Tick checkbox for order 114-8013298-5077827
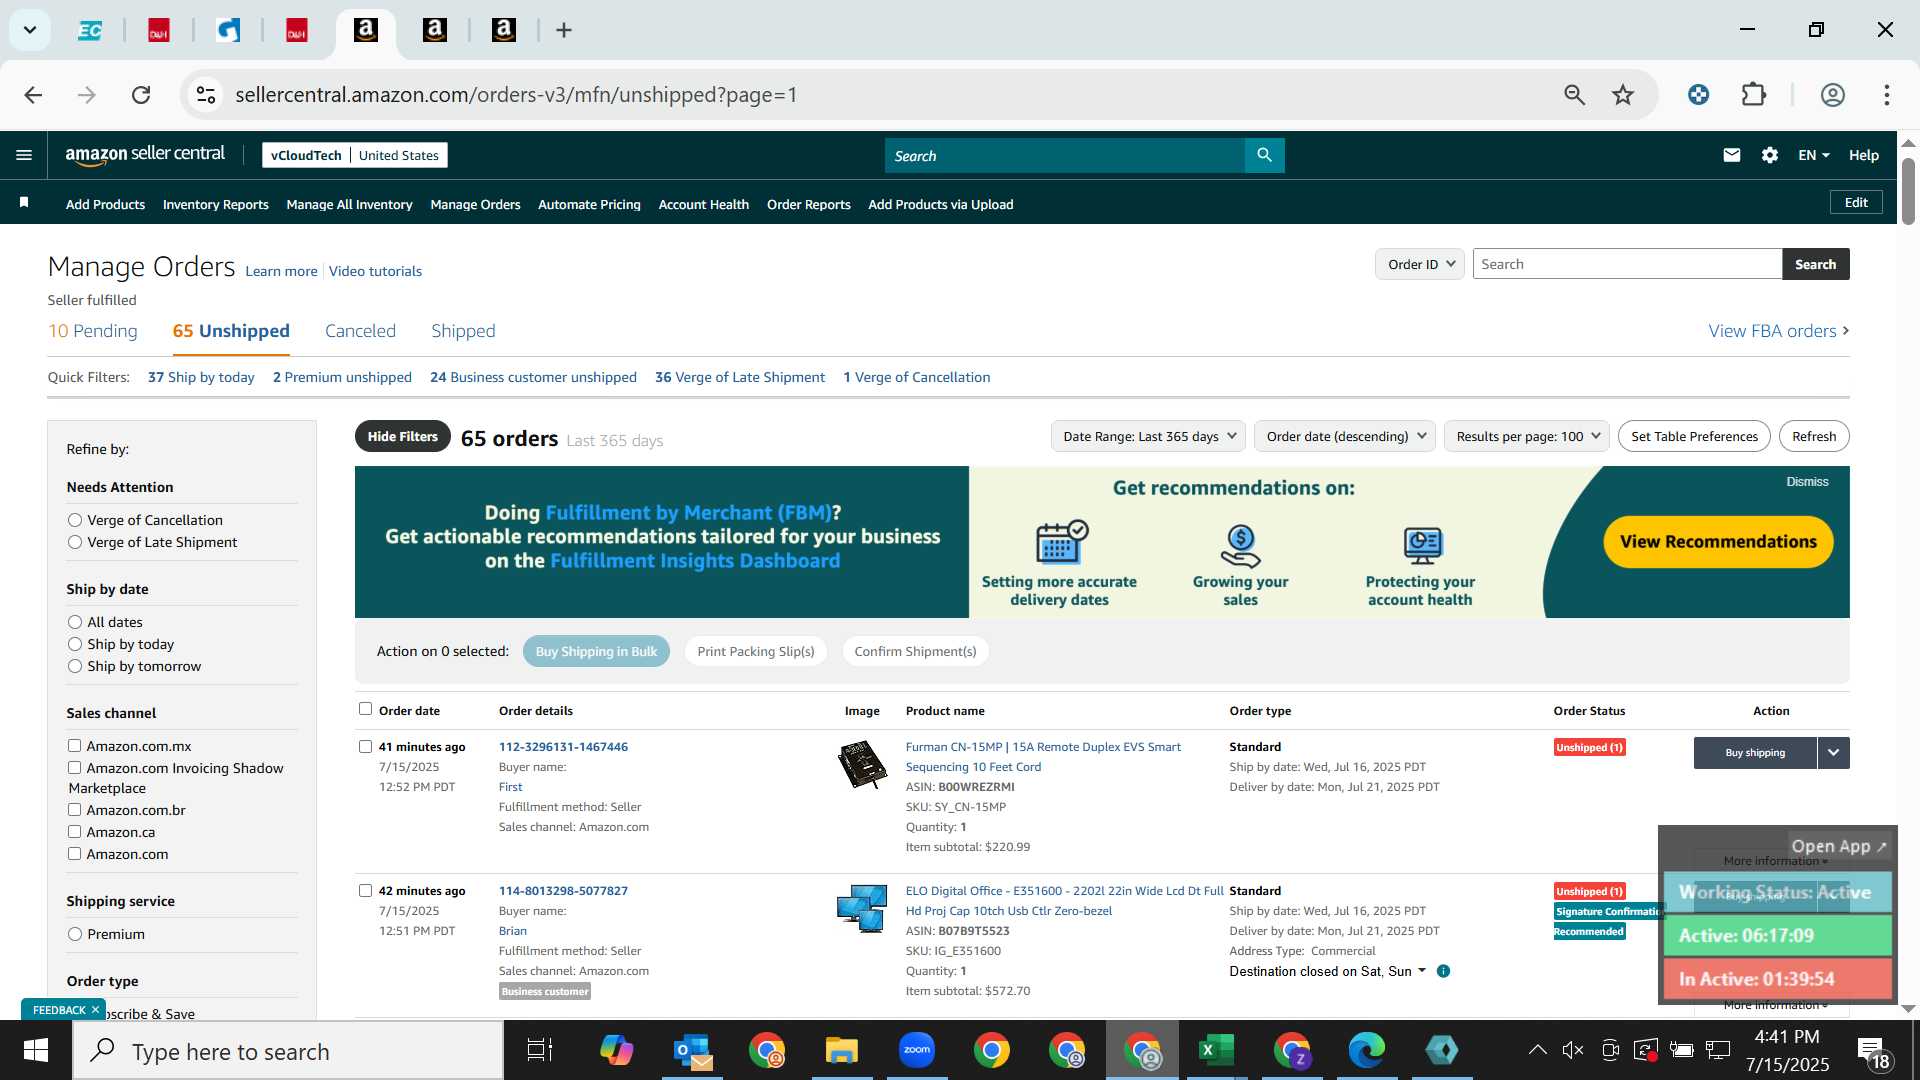1920x1080 pixels. tap(365, 891)
